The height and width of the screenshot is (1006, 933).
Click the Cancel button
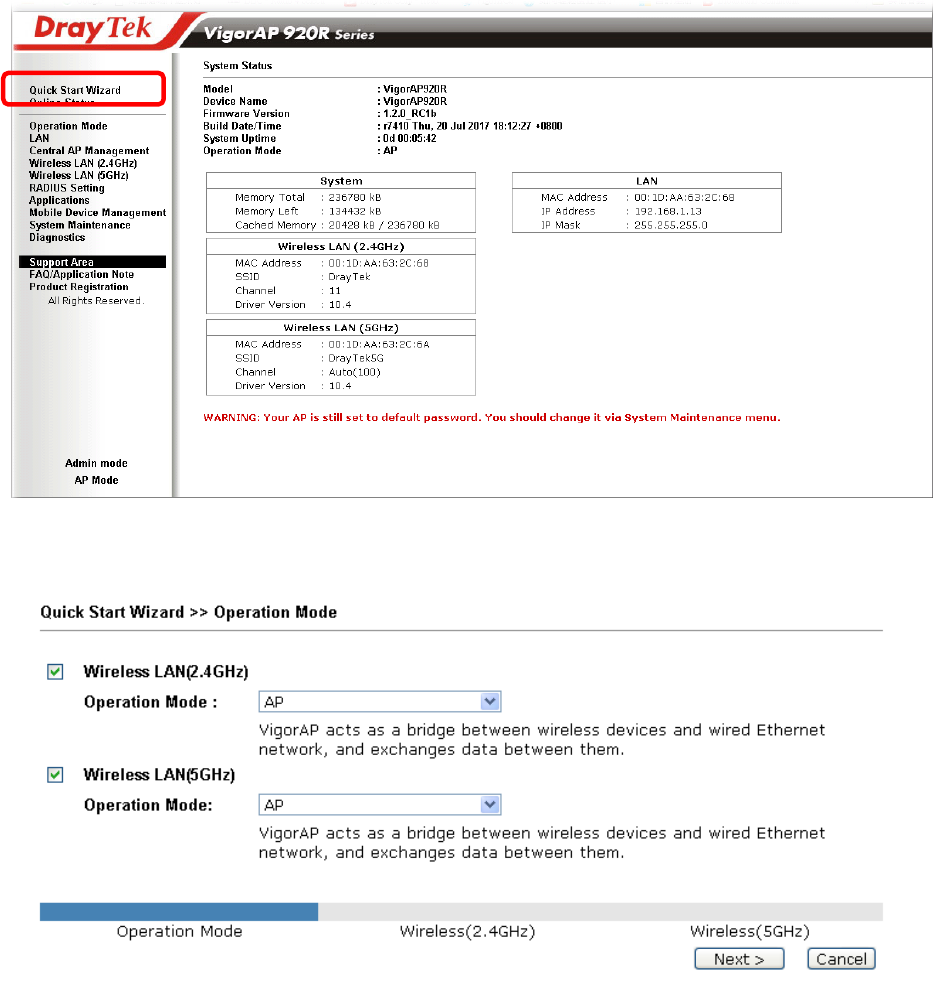point(841,959)
